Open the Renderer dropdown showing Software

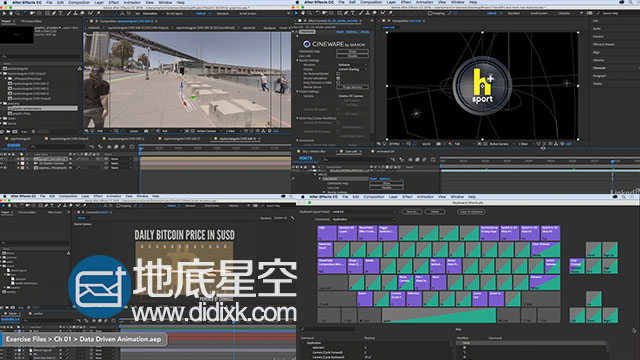353,65
